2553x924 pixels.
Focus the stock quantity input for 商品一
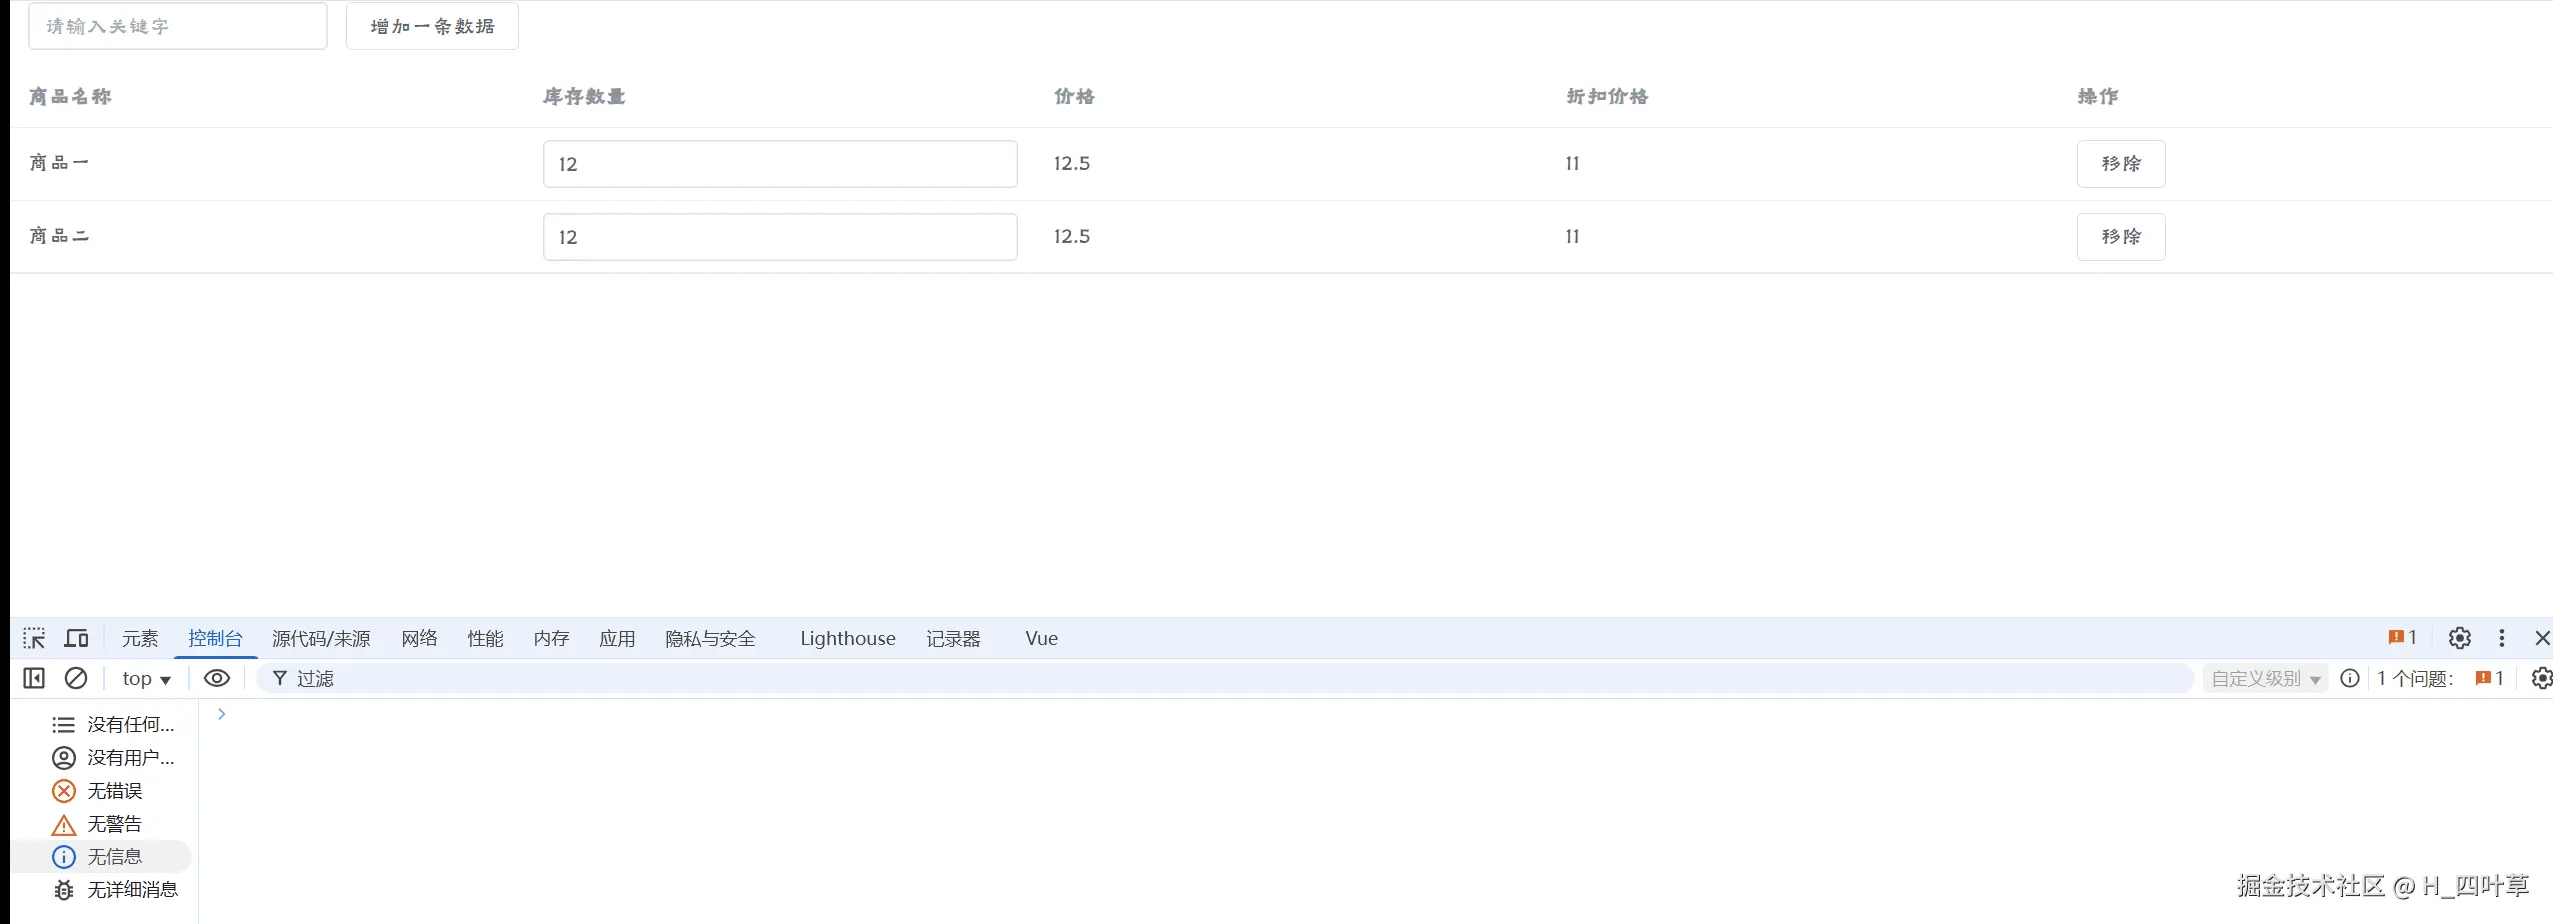point(780,164)
